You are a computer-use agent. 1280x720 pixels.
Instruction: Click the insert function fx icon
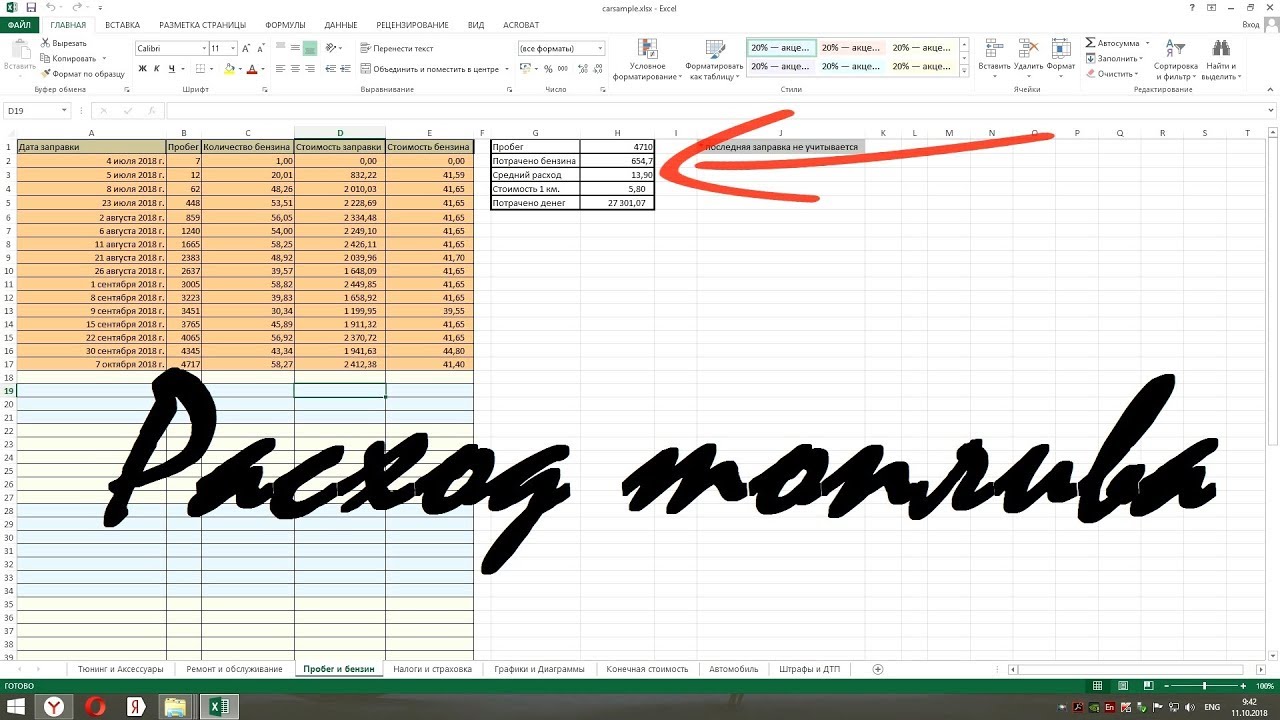click(x=151, y=111)
